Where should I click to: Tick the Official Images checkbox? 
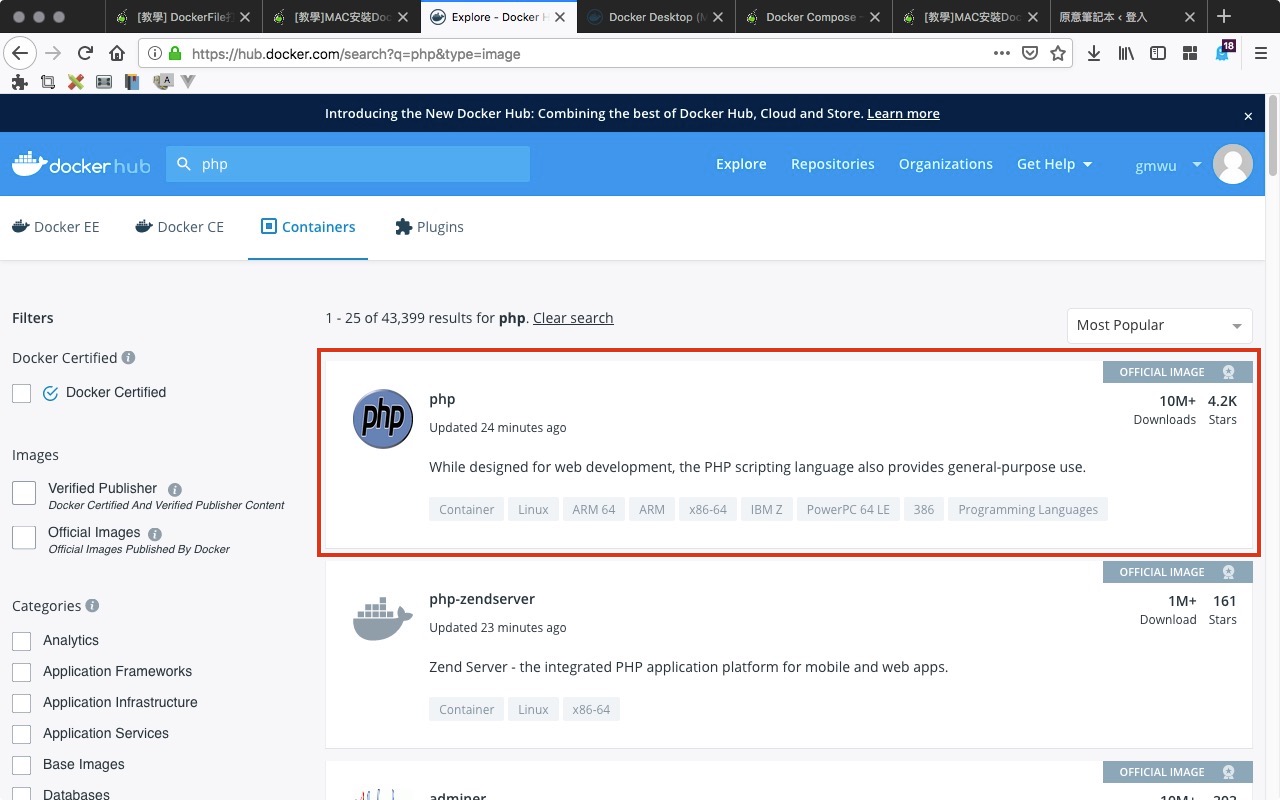pos(24,537)
